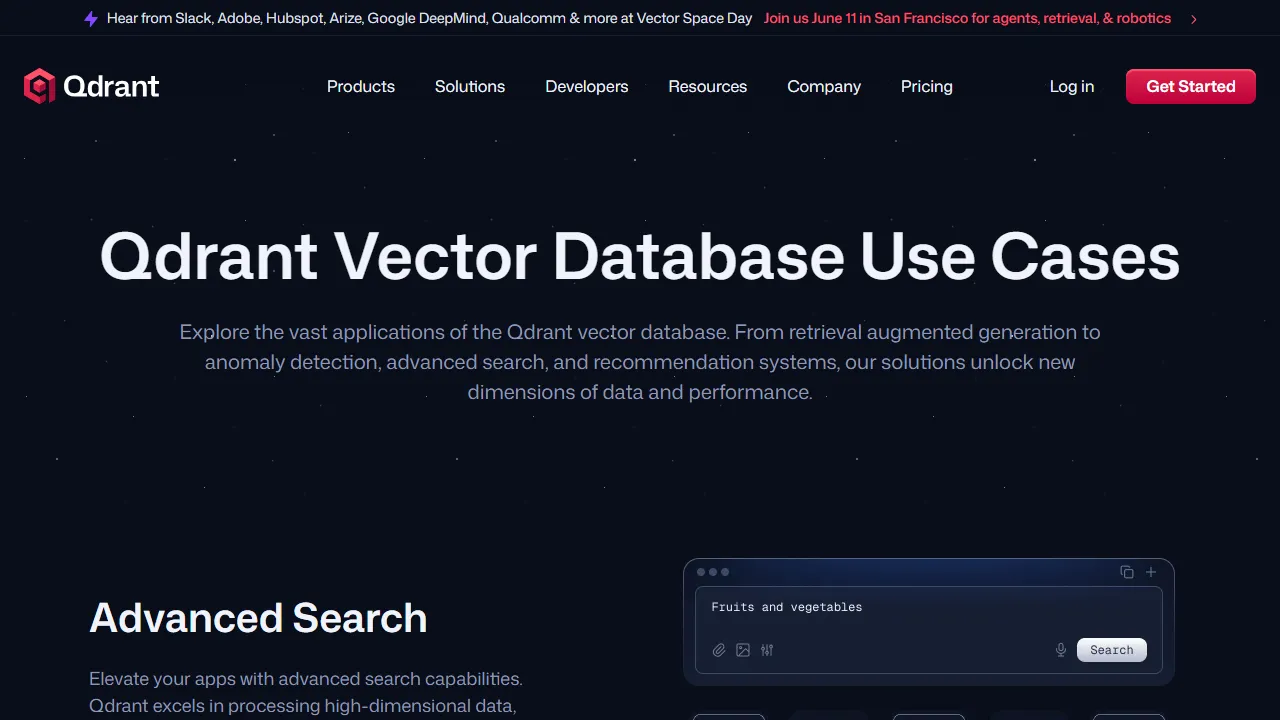Click the Qdrant logo in the header

91,86
